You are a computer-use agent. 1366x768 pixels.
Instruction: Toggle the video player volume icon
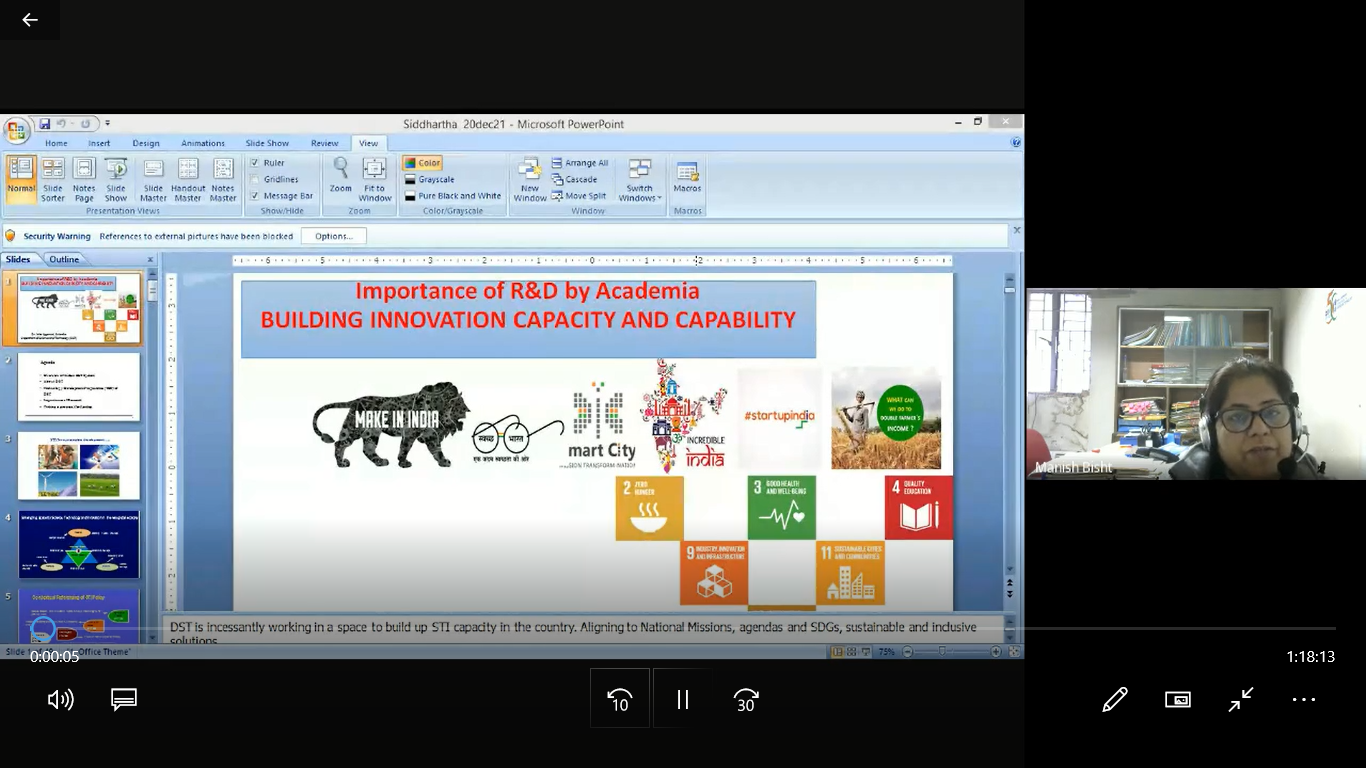click(61, 699)
